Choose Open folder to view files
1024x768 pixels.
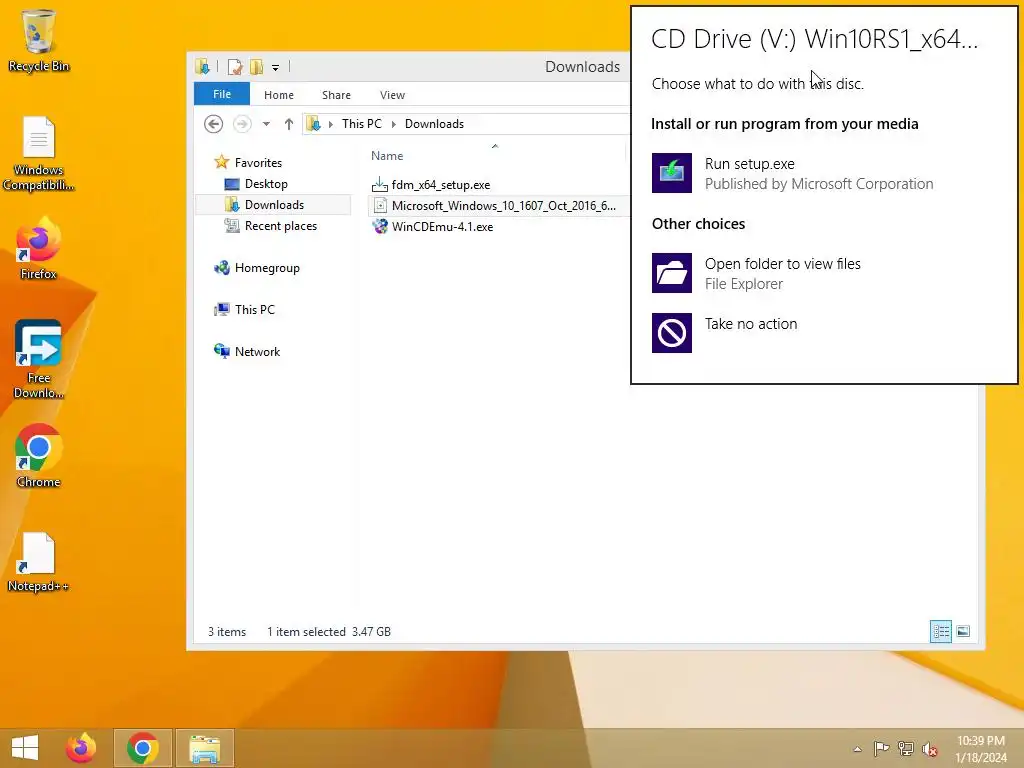tap(782, 273)
